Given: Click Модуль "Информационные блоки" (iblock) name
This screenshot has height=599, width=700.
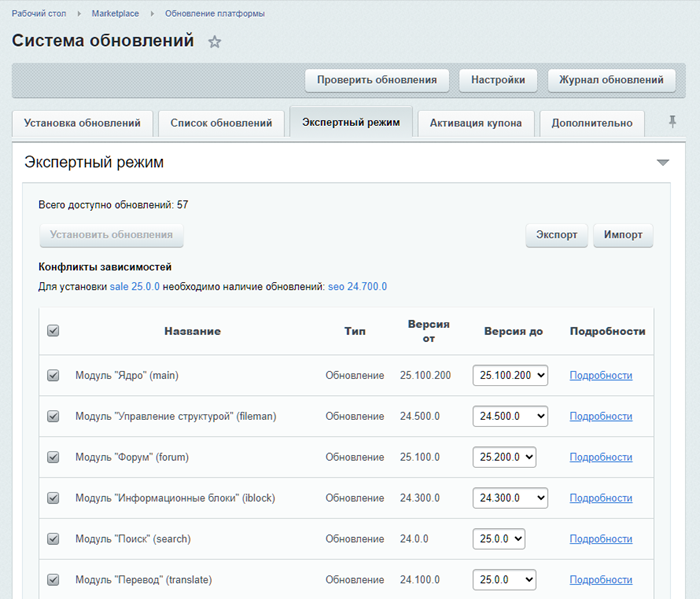Looking at the screenshot, I should coord(175,498).
